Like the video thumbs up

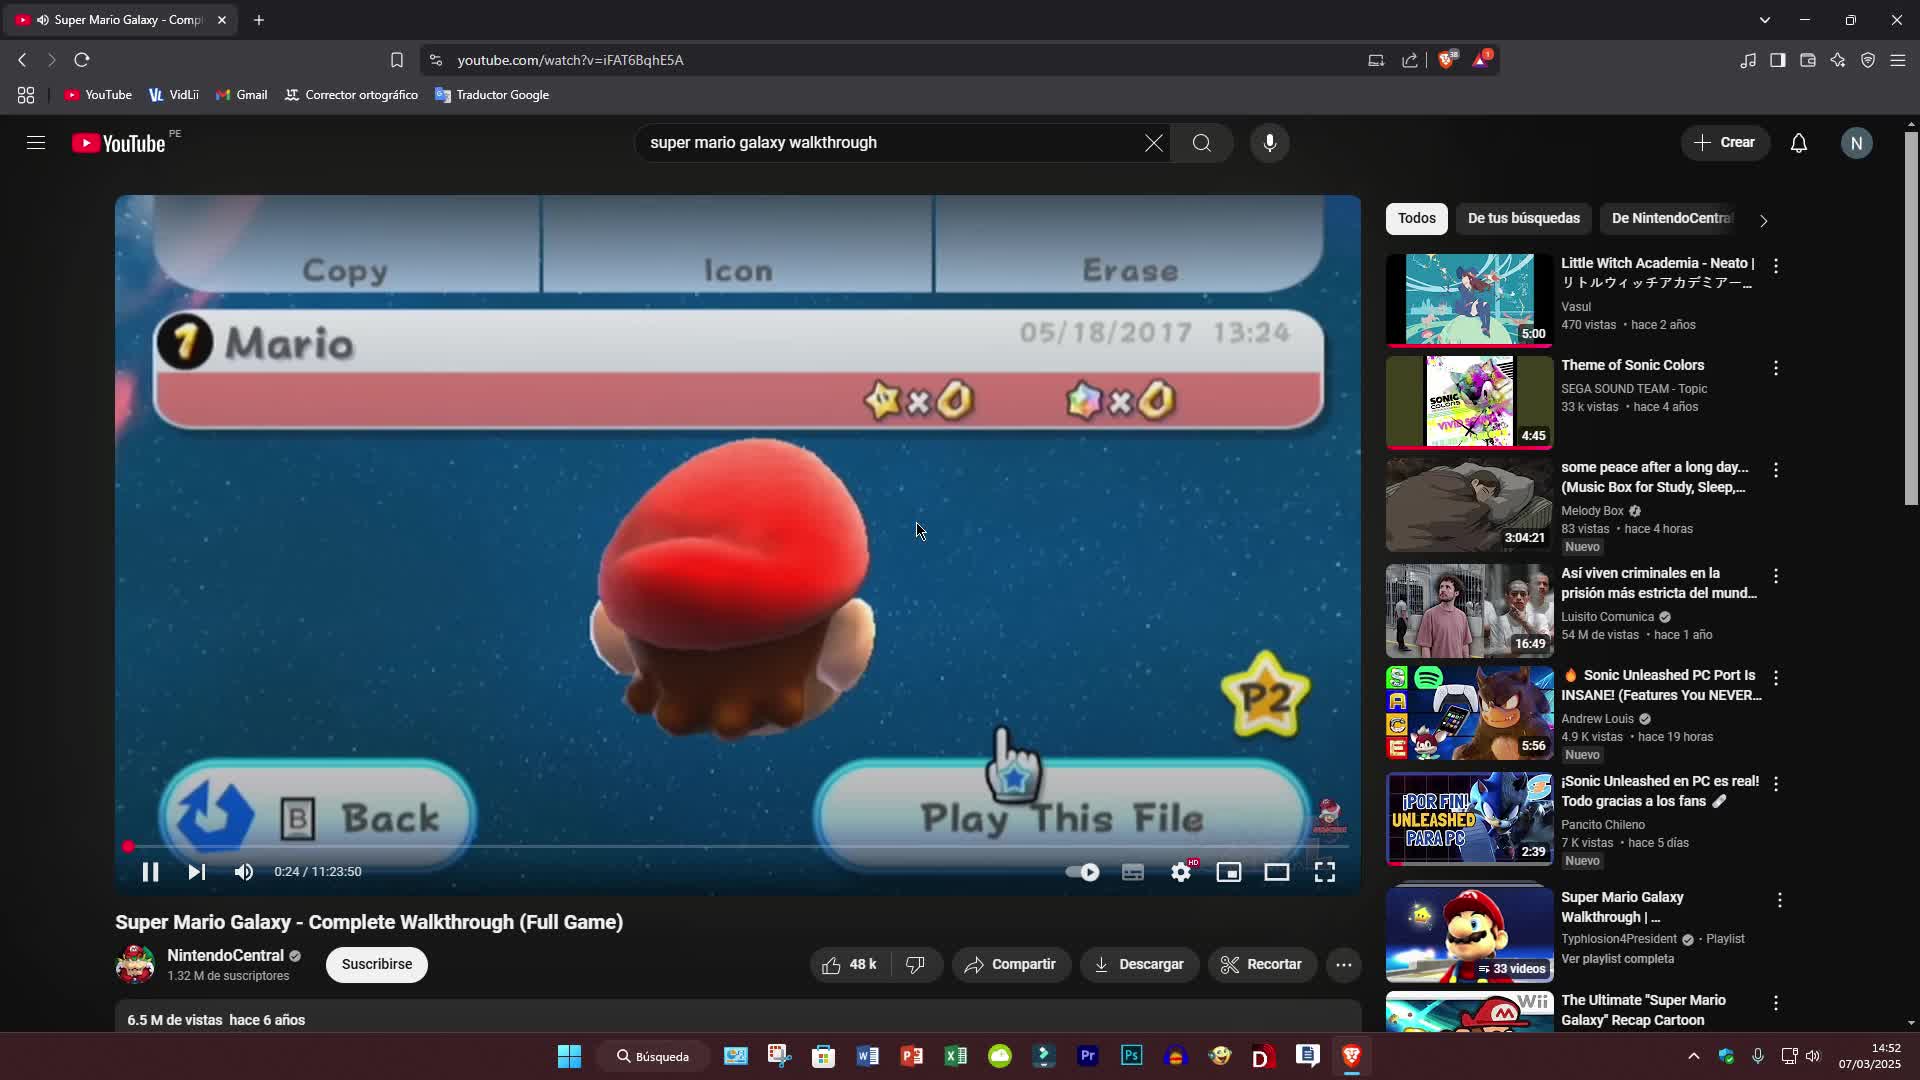pos(850,965)
